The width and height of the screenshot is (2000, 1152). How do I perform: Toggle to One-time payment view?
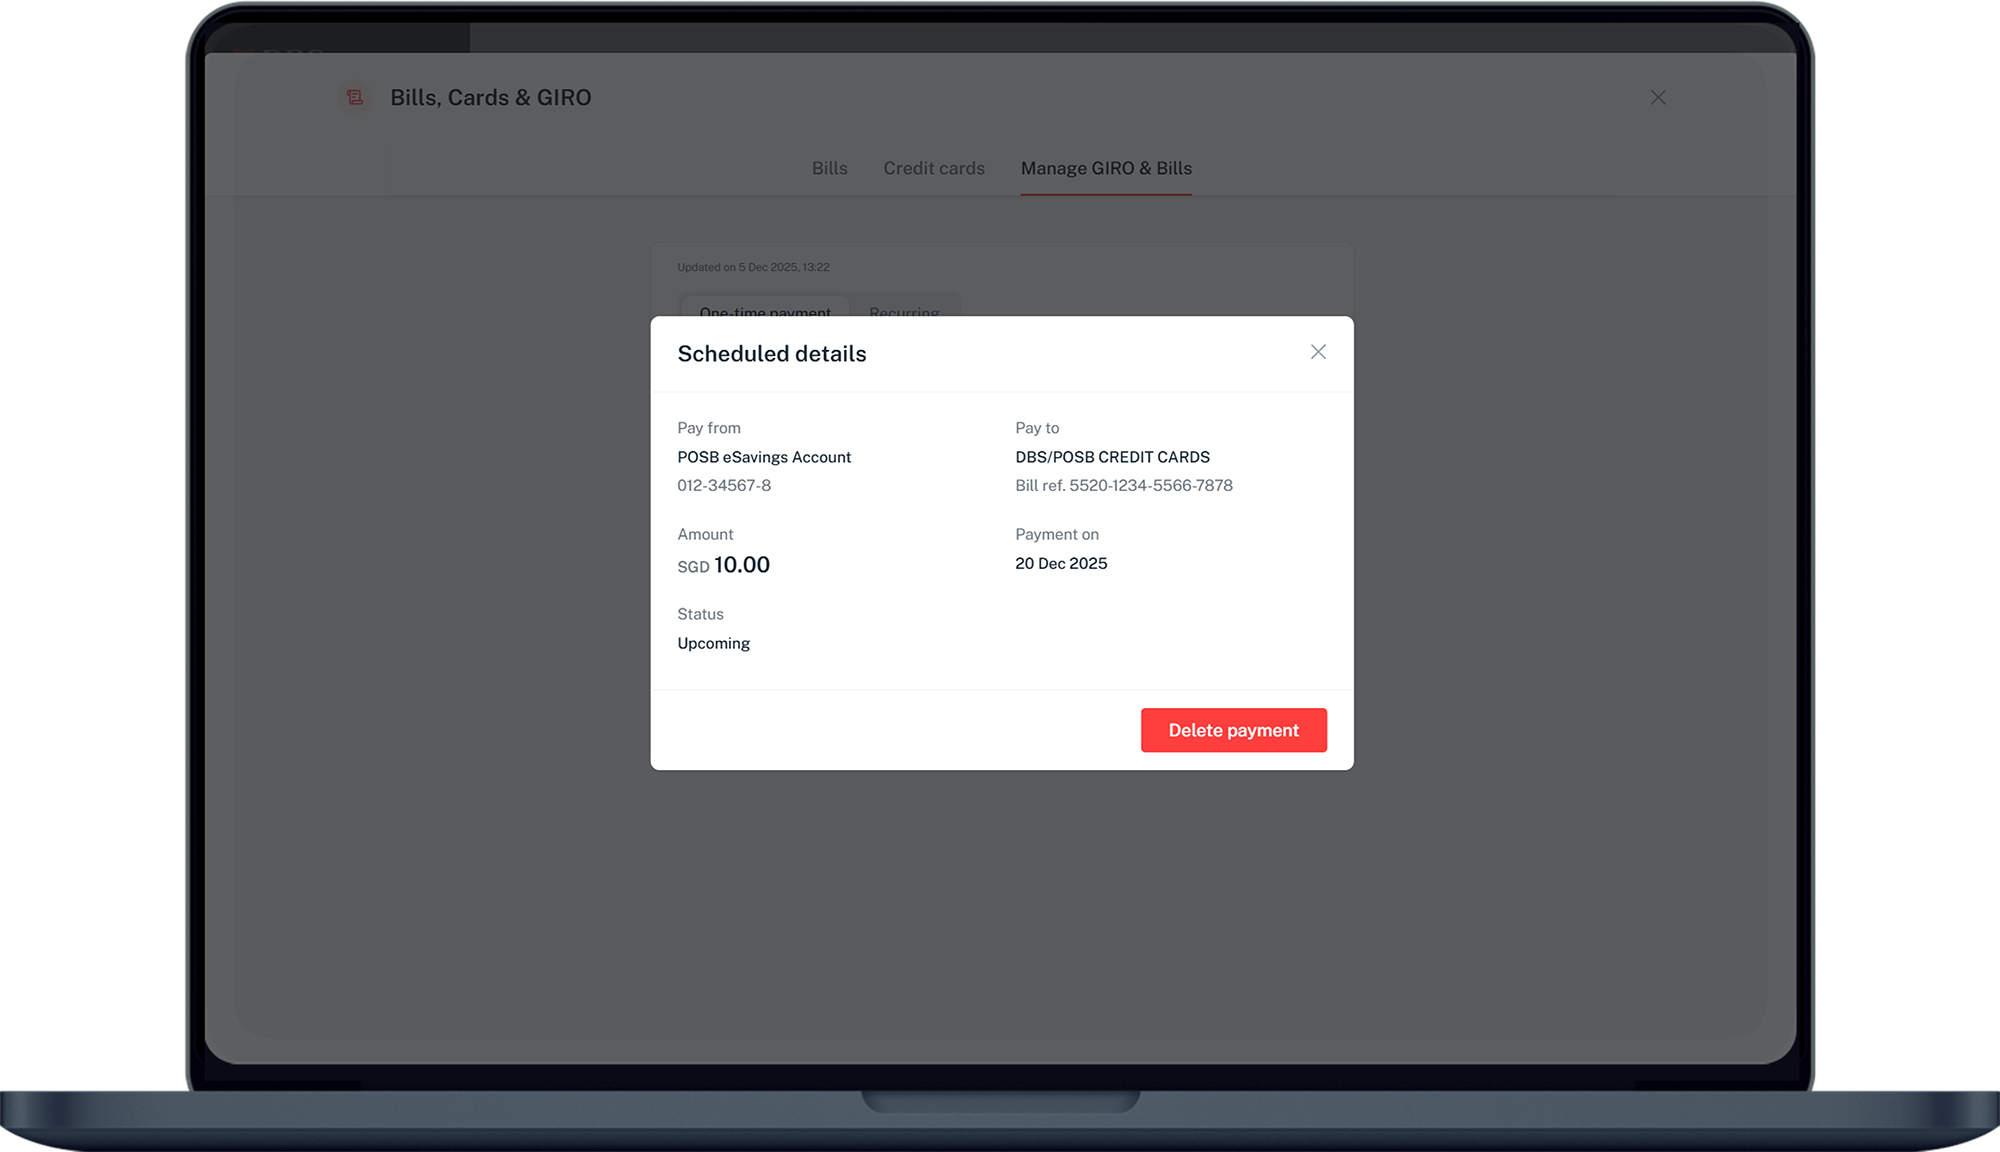(765, 309)
